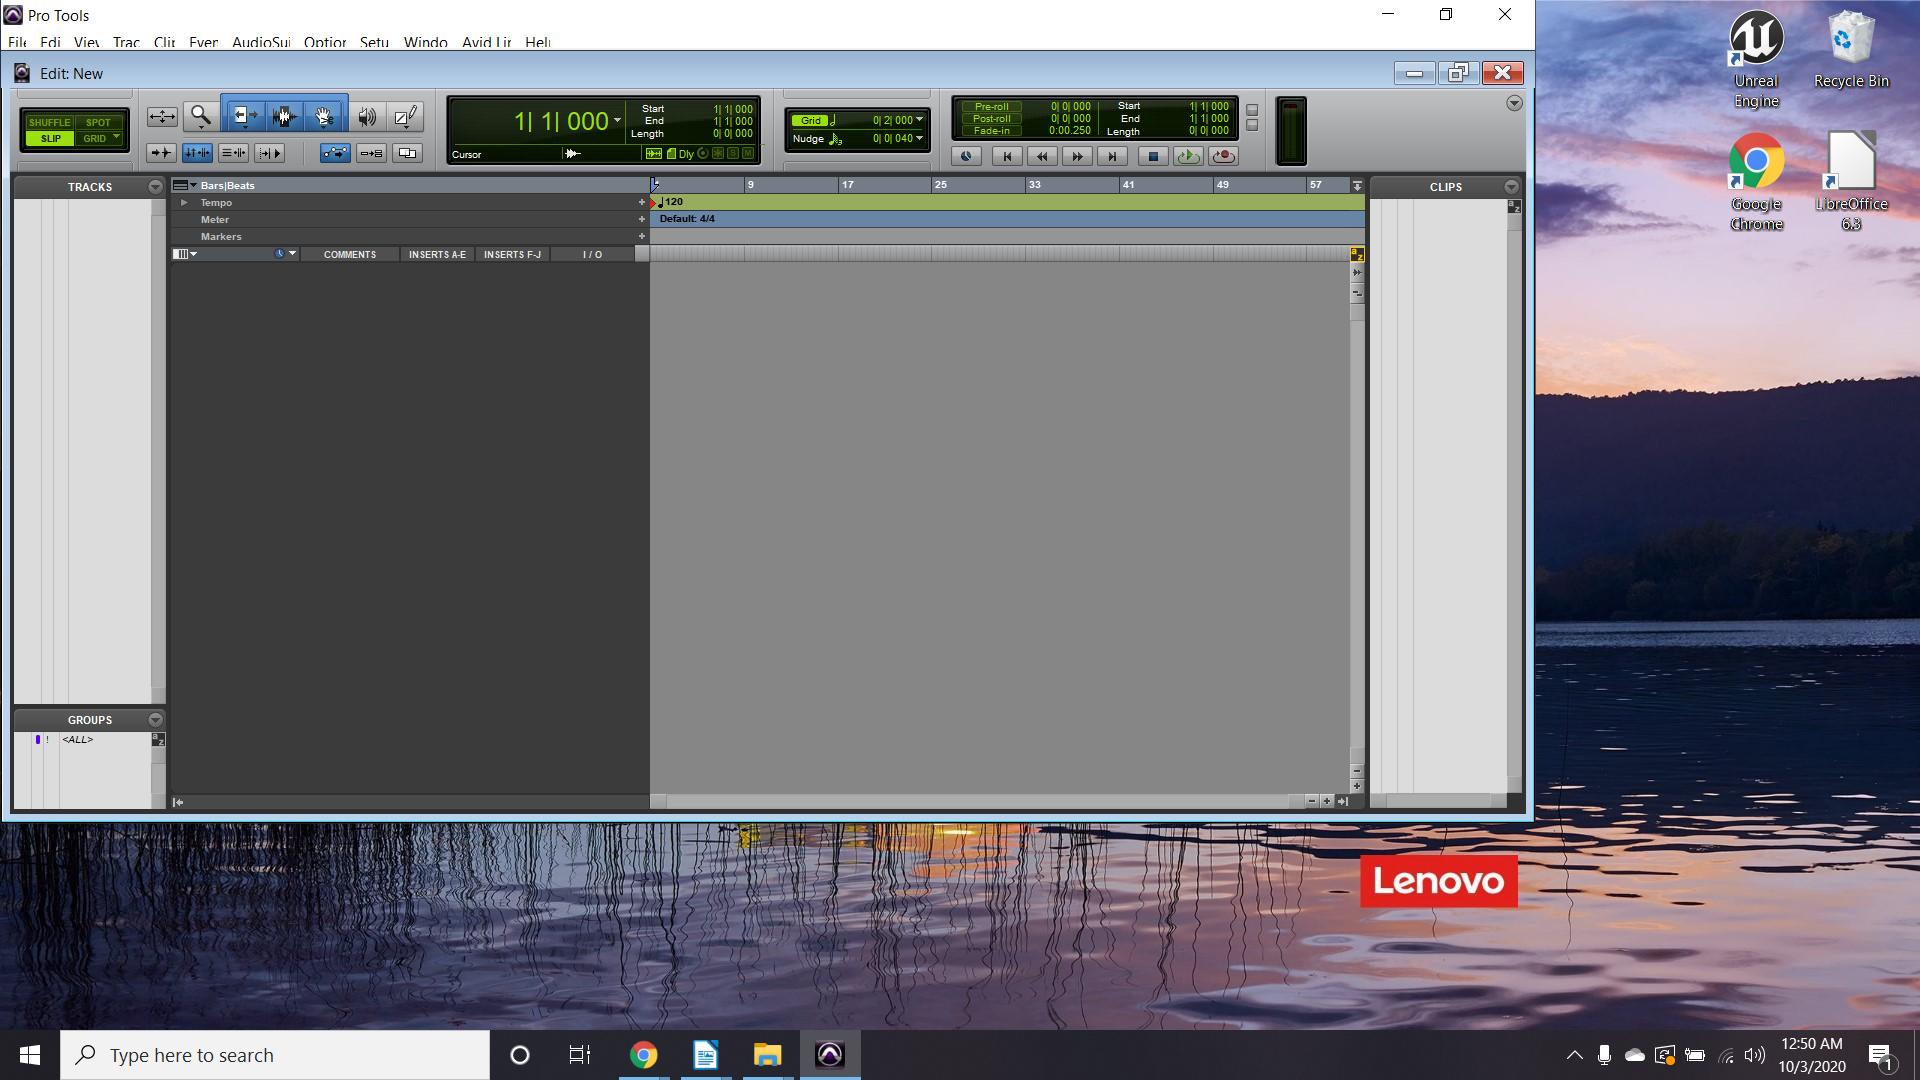Image resolution: width=1920 pixels, height=1080 pixels.
Task: Enable Shuffle edit mode
Action: (49, 122)
